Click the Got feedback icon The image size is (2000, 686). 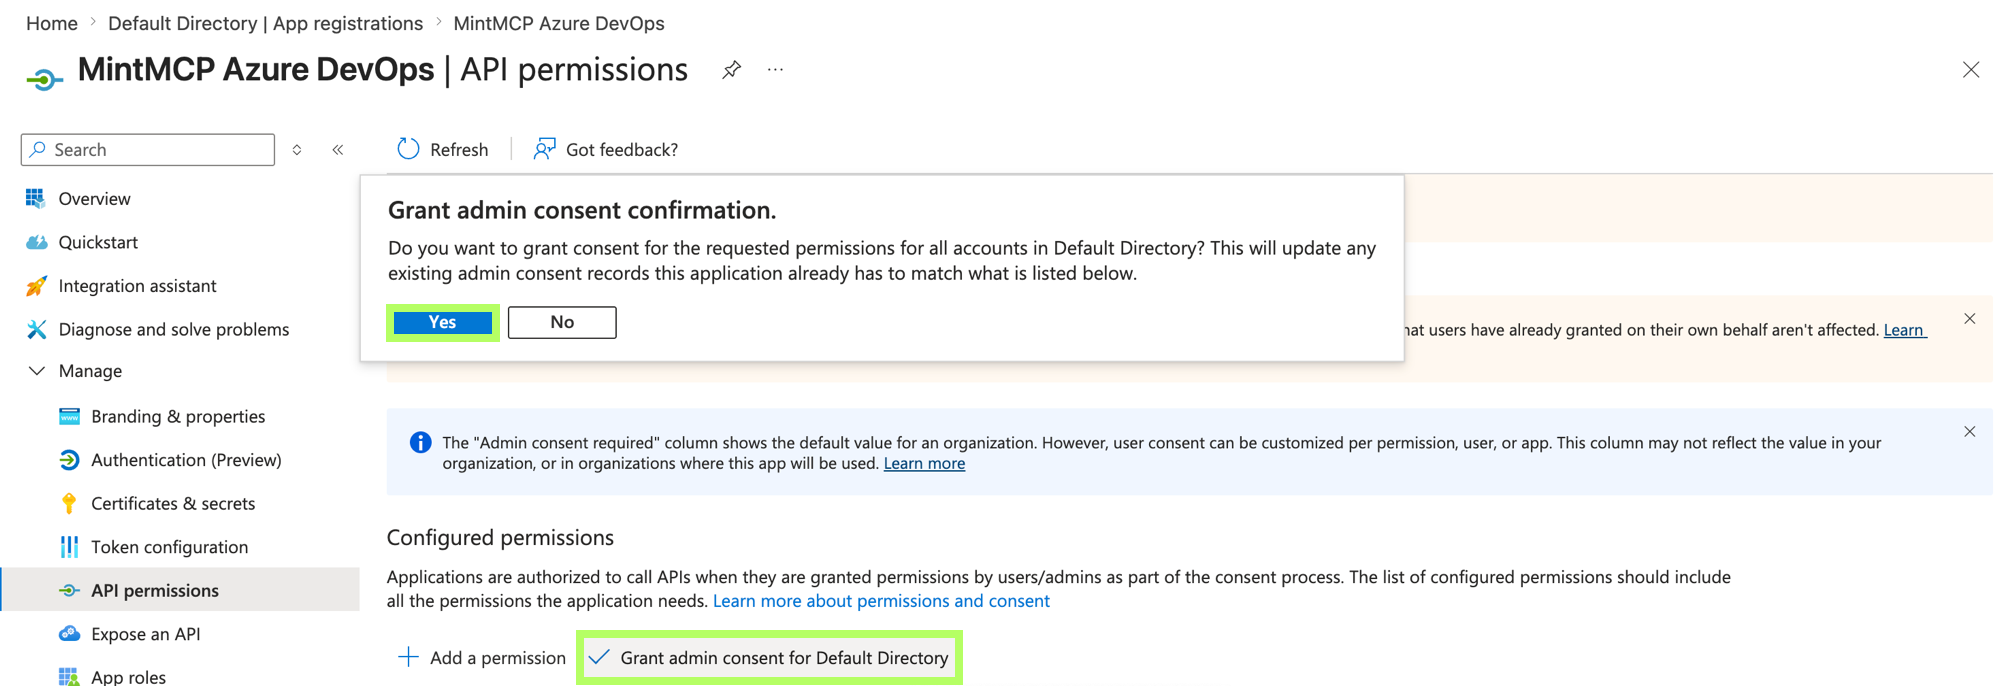click(x=544, y=149)
